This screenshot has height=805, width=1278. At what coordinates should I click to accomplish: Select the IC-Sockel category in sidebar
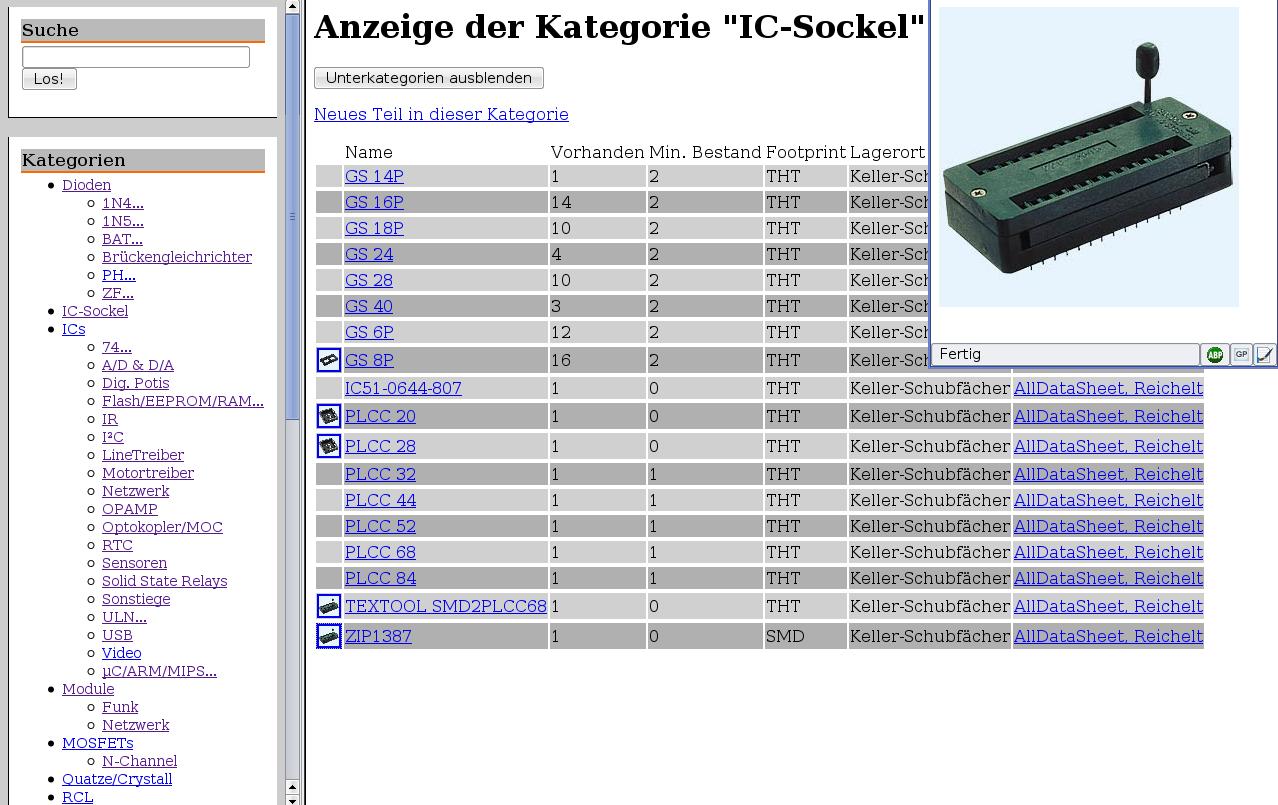pyautogui.click(x=95, y=311)
